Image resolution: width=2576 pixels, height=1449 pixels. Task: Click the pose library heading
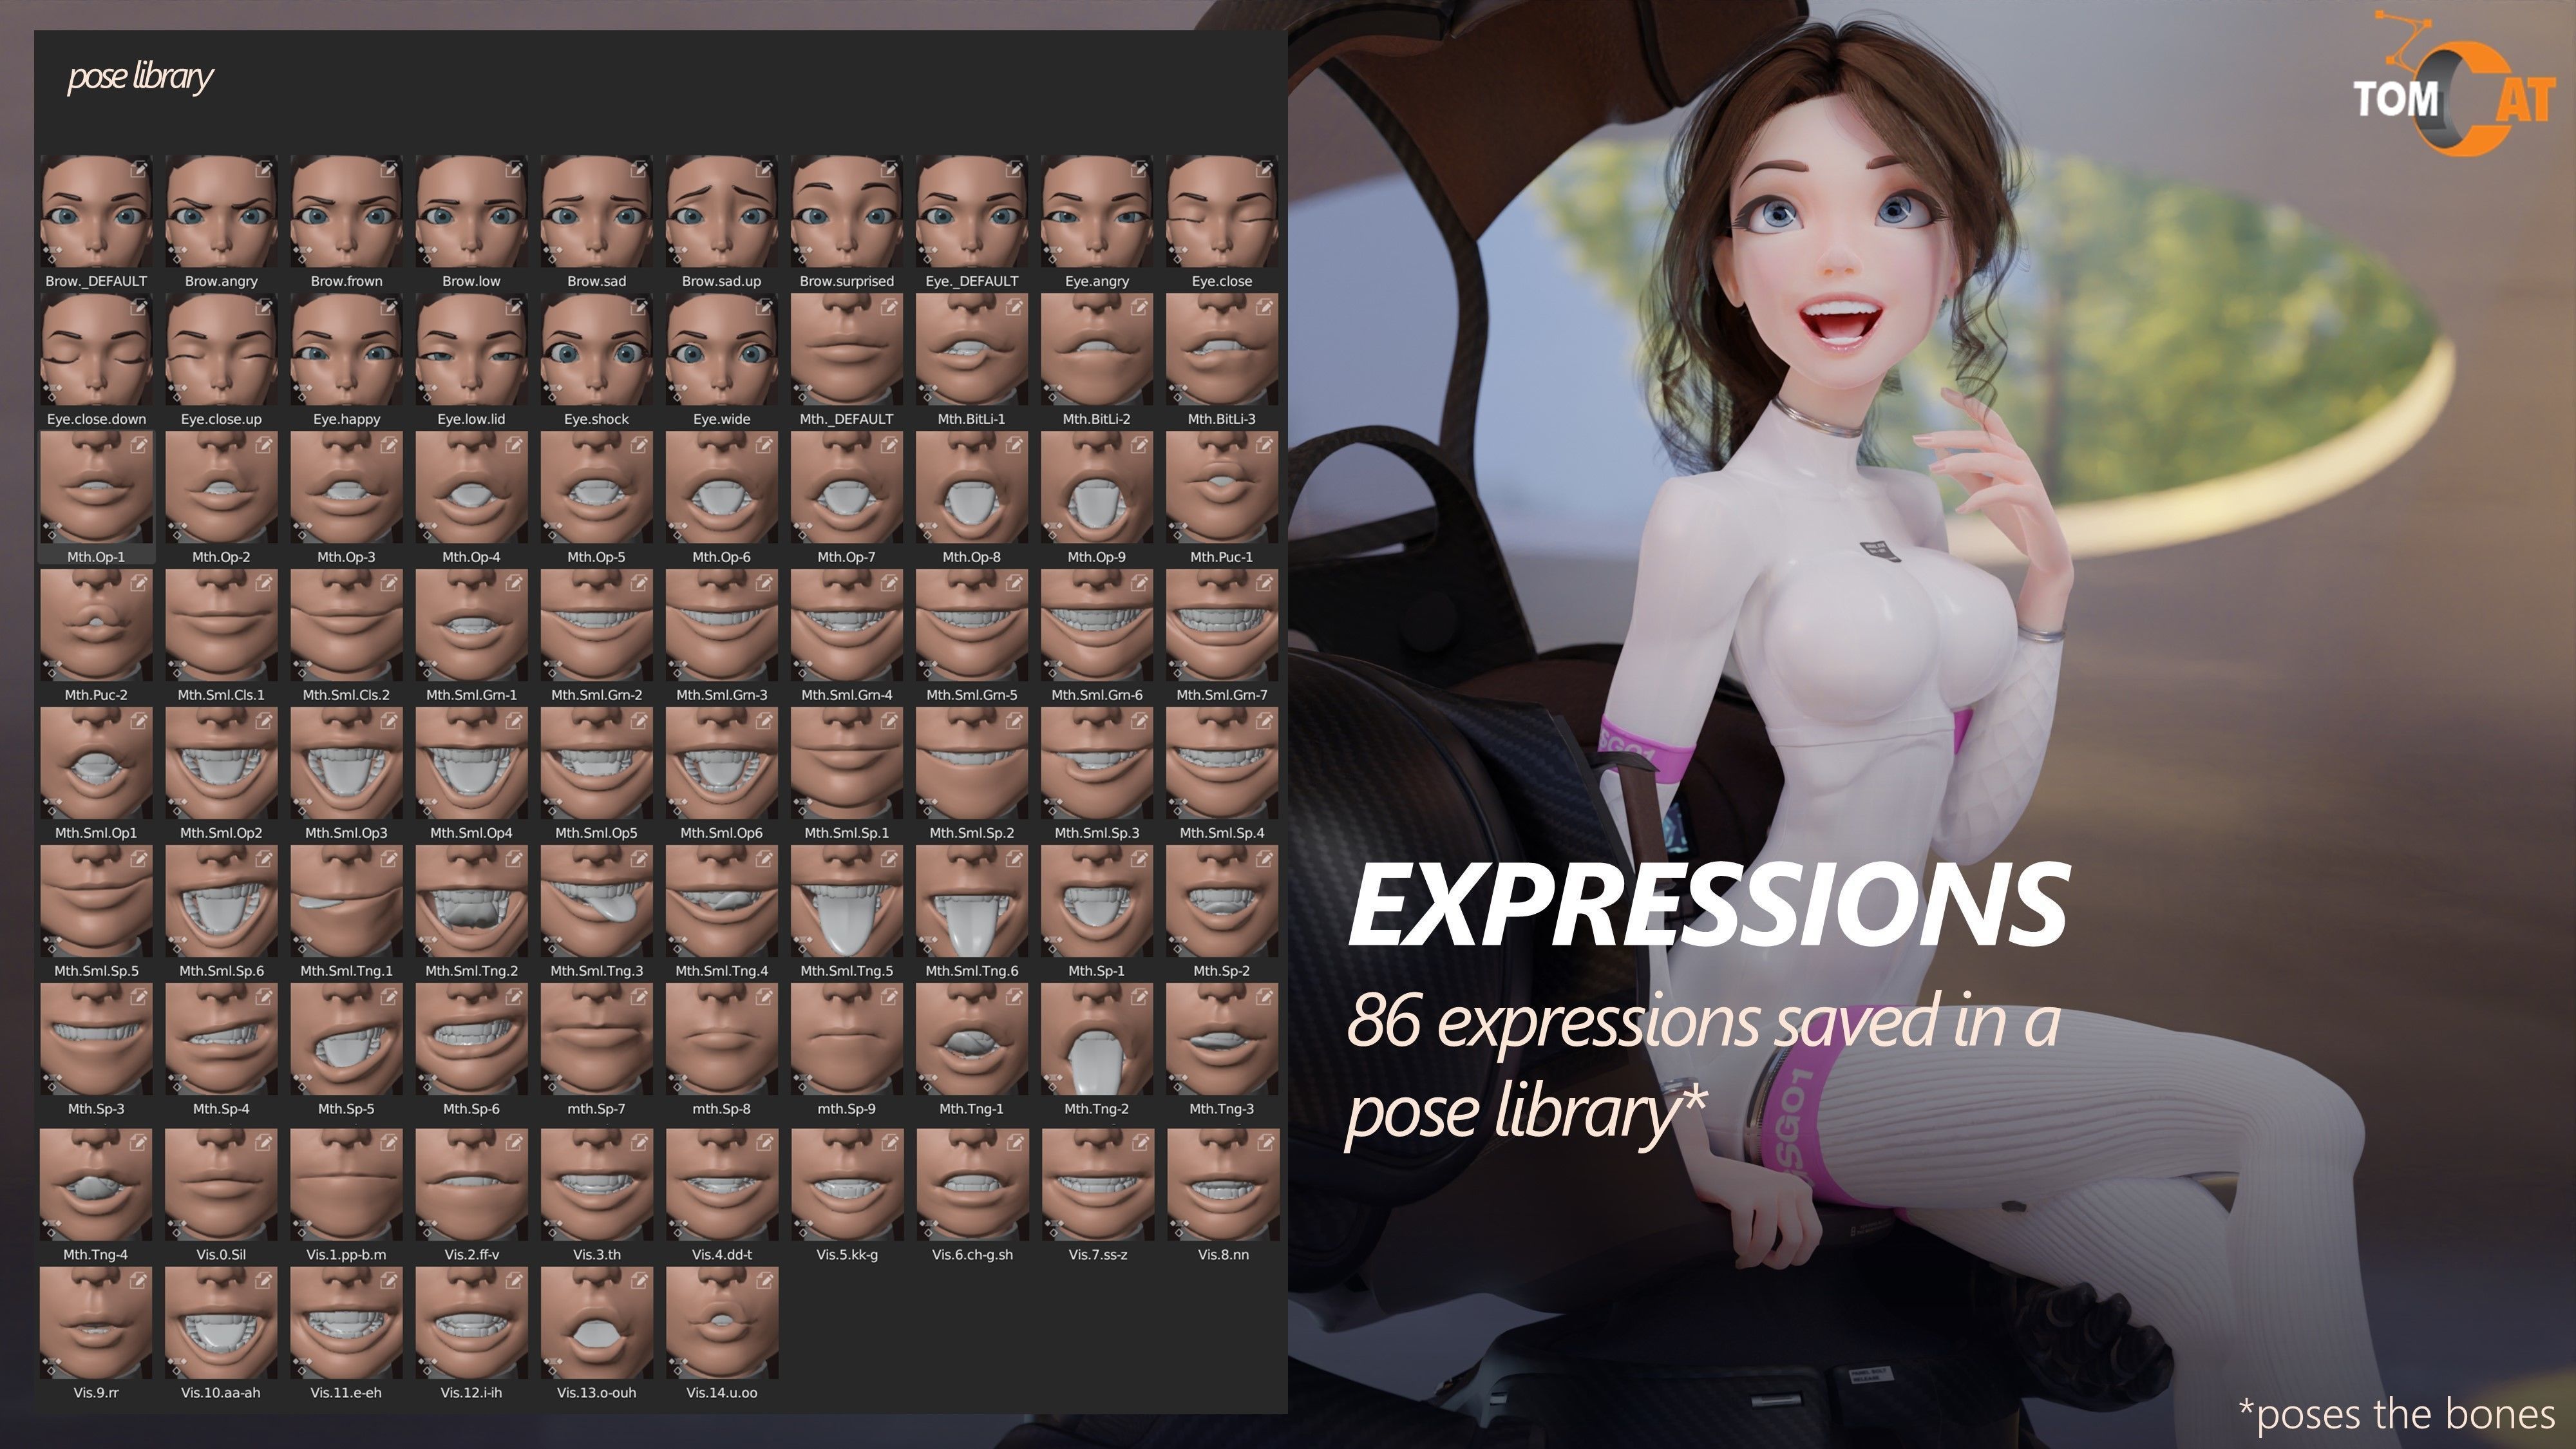click(x=140, y=77)
